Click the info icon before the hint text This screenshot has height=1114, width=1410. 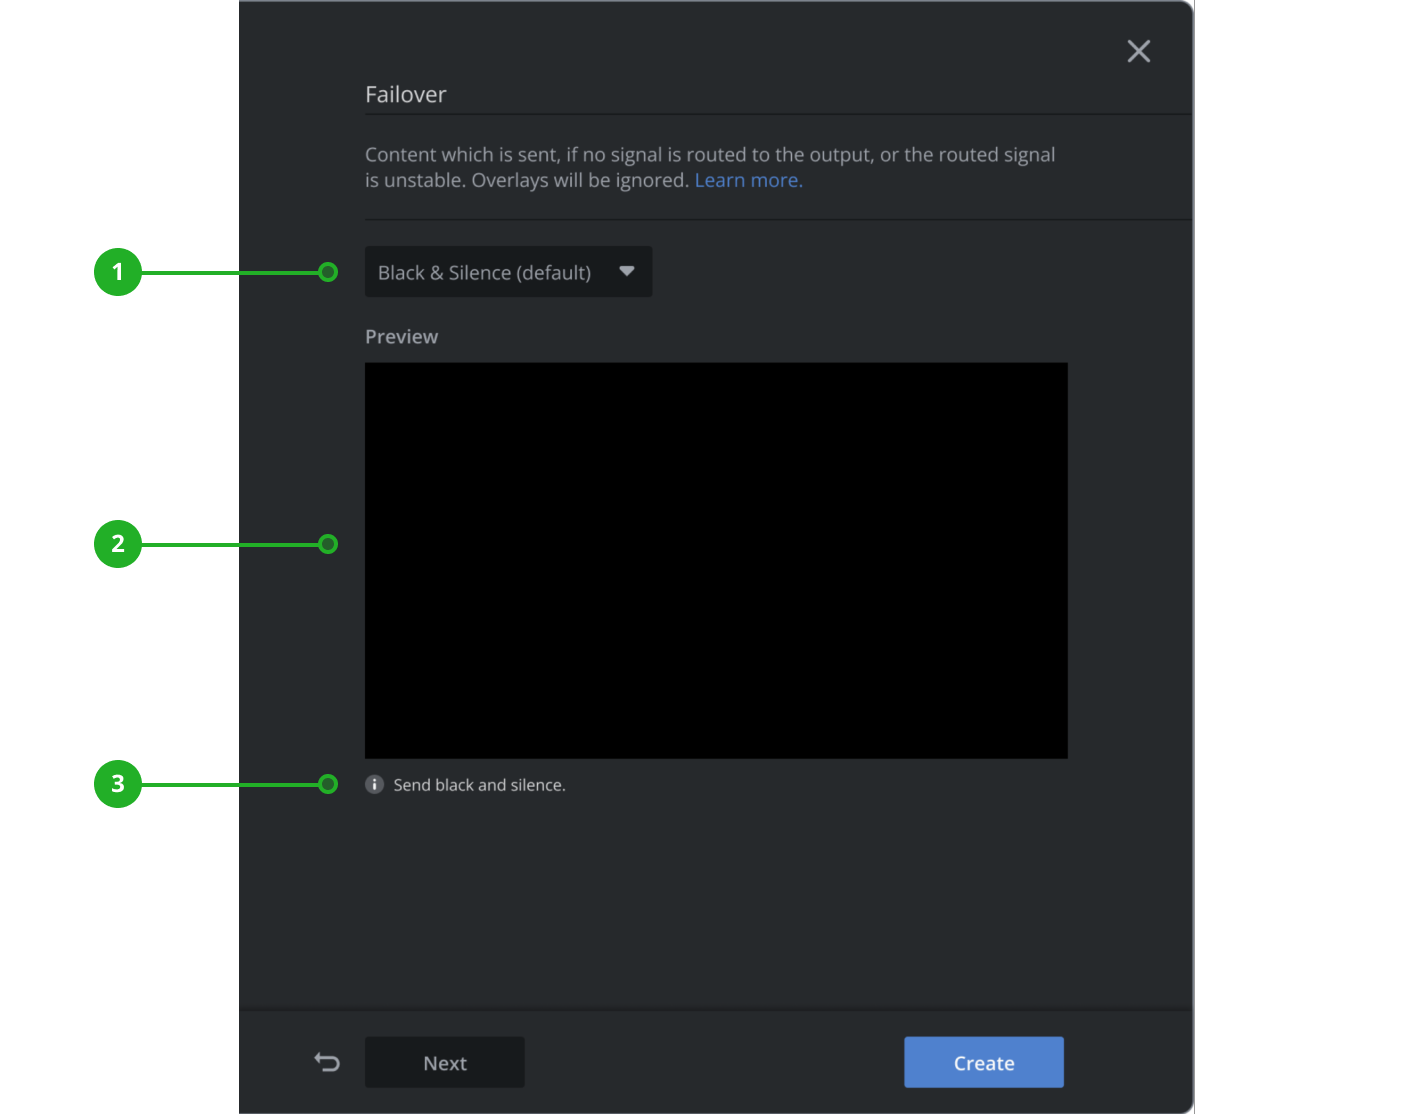point(374,785)
